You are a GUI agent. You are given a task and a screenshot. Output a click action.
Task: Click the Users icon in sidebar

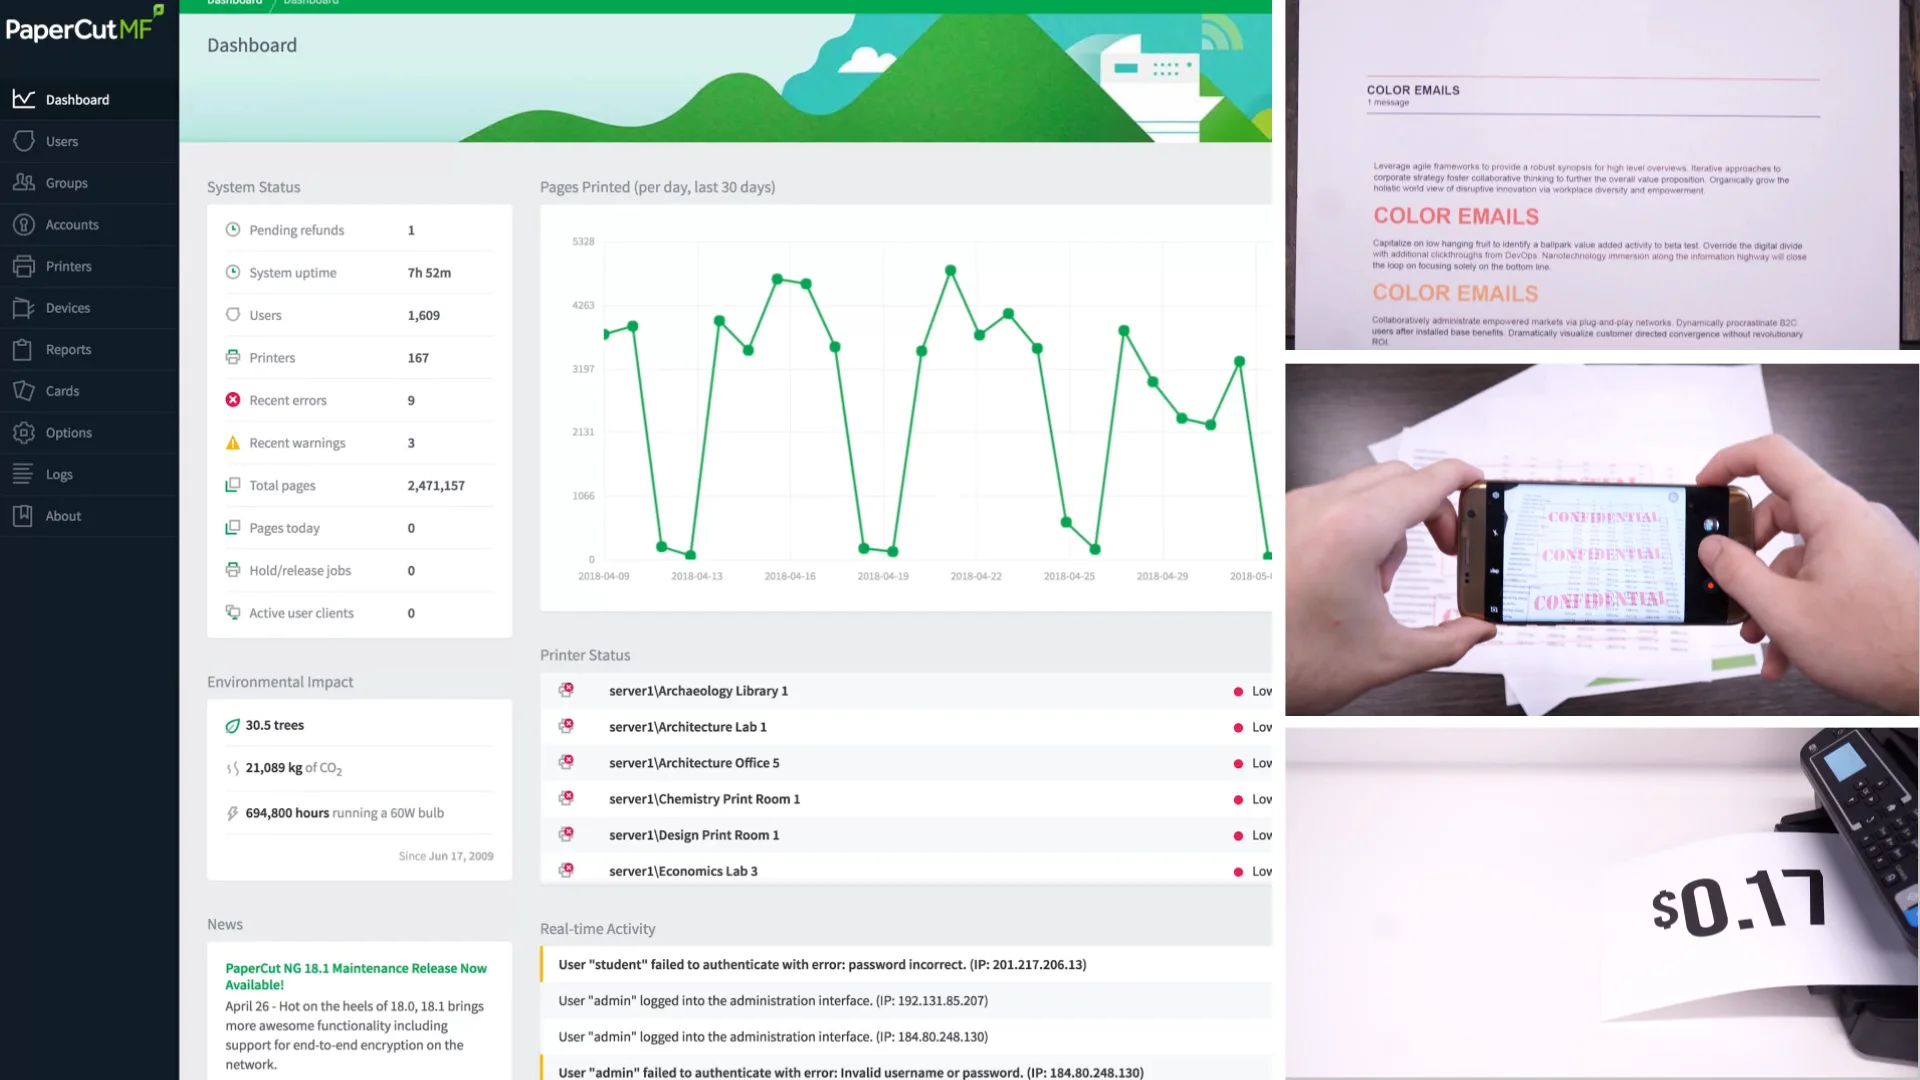click(x=24, y=141)
